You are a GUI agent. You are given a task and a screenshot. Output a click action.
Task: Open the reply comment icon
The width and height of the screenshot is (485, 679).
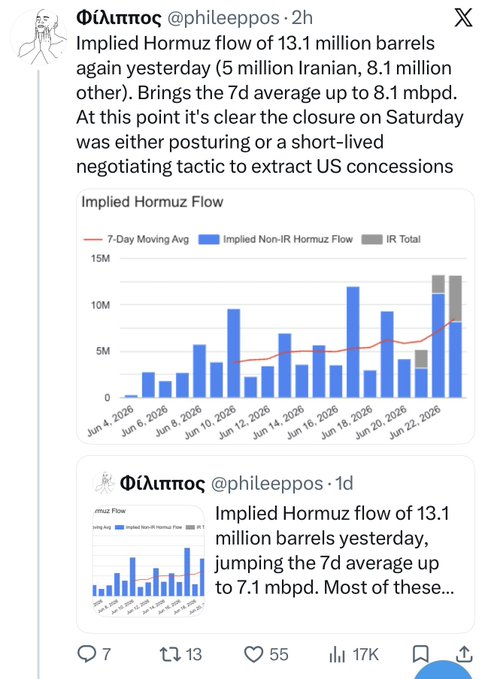pyautogui.click(x=86, y=653)
